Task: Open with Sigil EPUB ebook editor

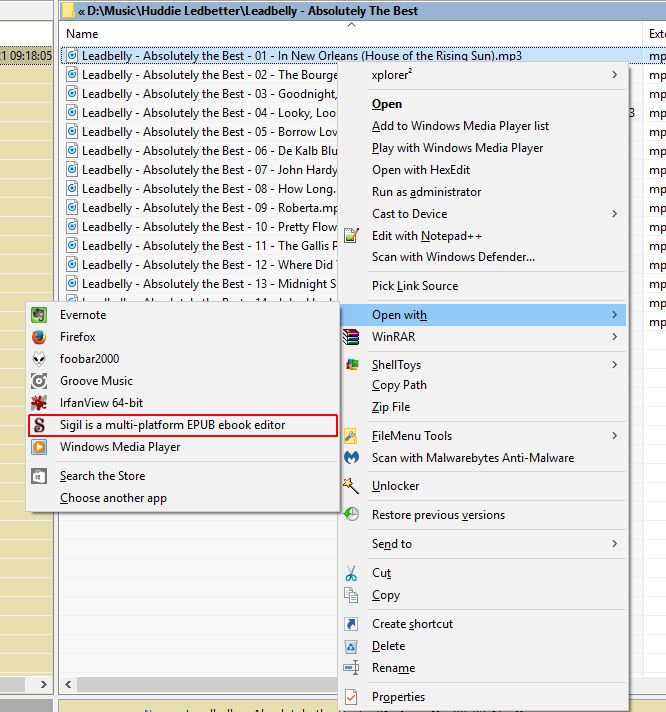Action: click(183, 425)
